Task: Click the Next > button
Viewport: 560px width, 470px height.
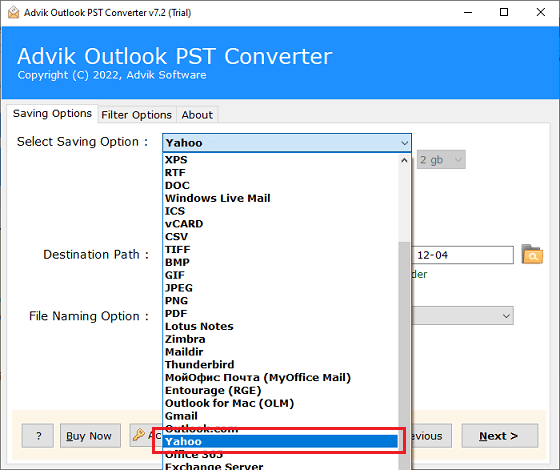Action: coord(500,436)
